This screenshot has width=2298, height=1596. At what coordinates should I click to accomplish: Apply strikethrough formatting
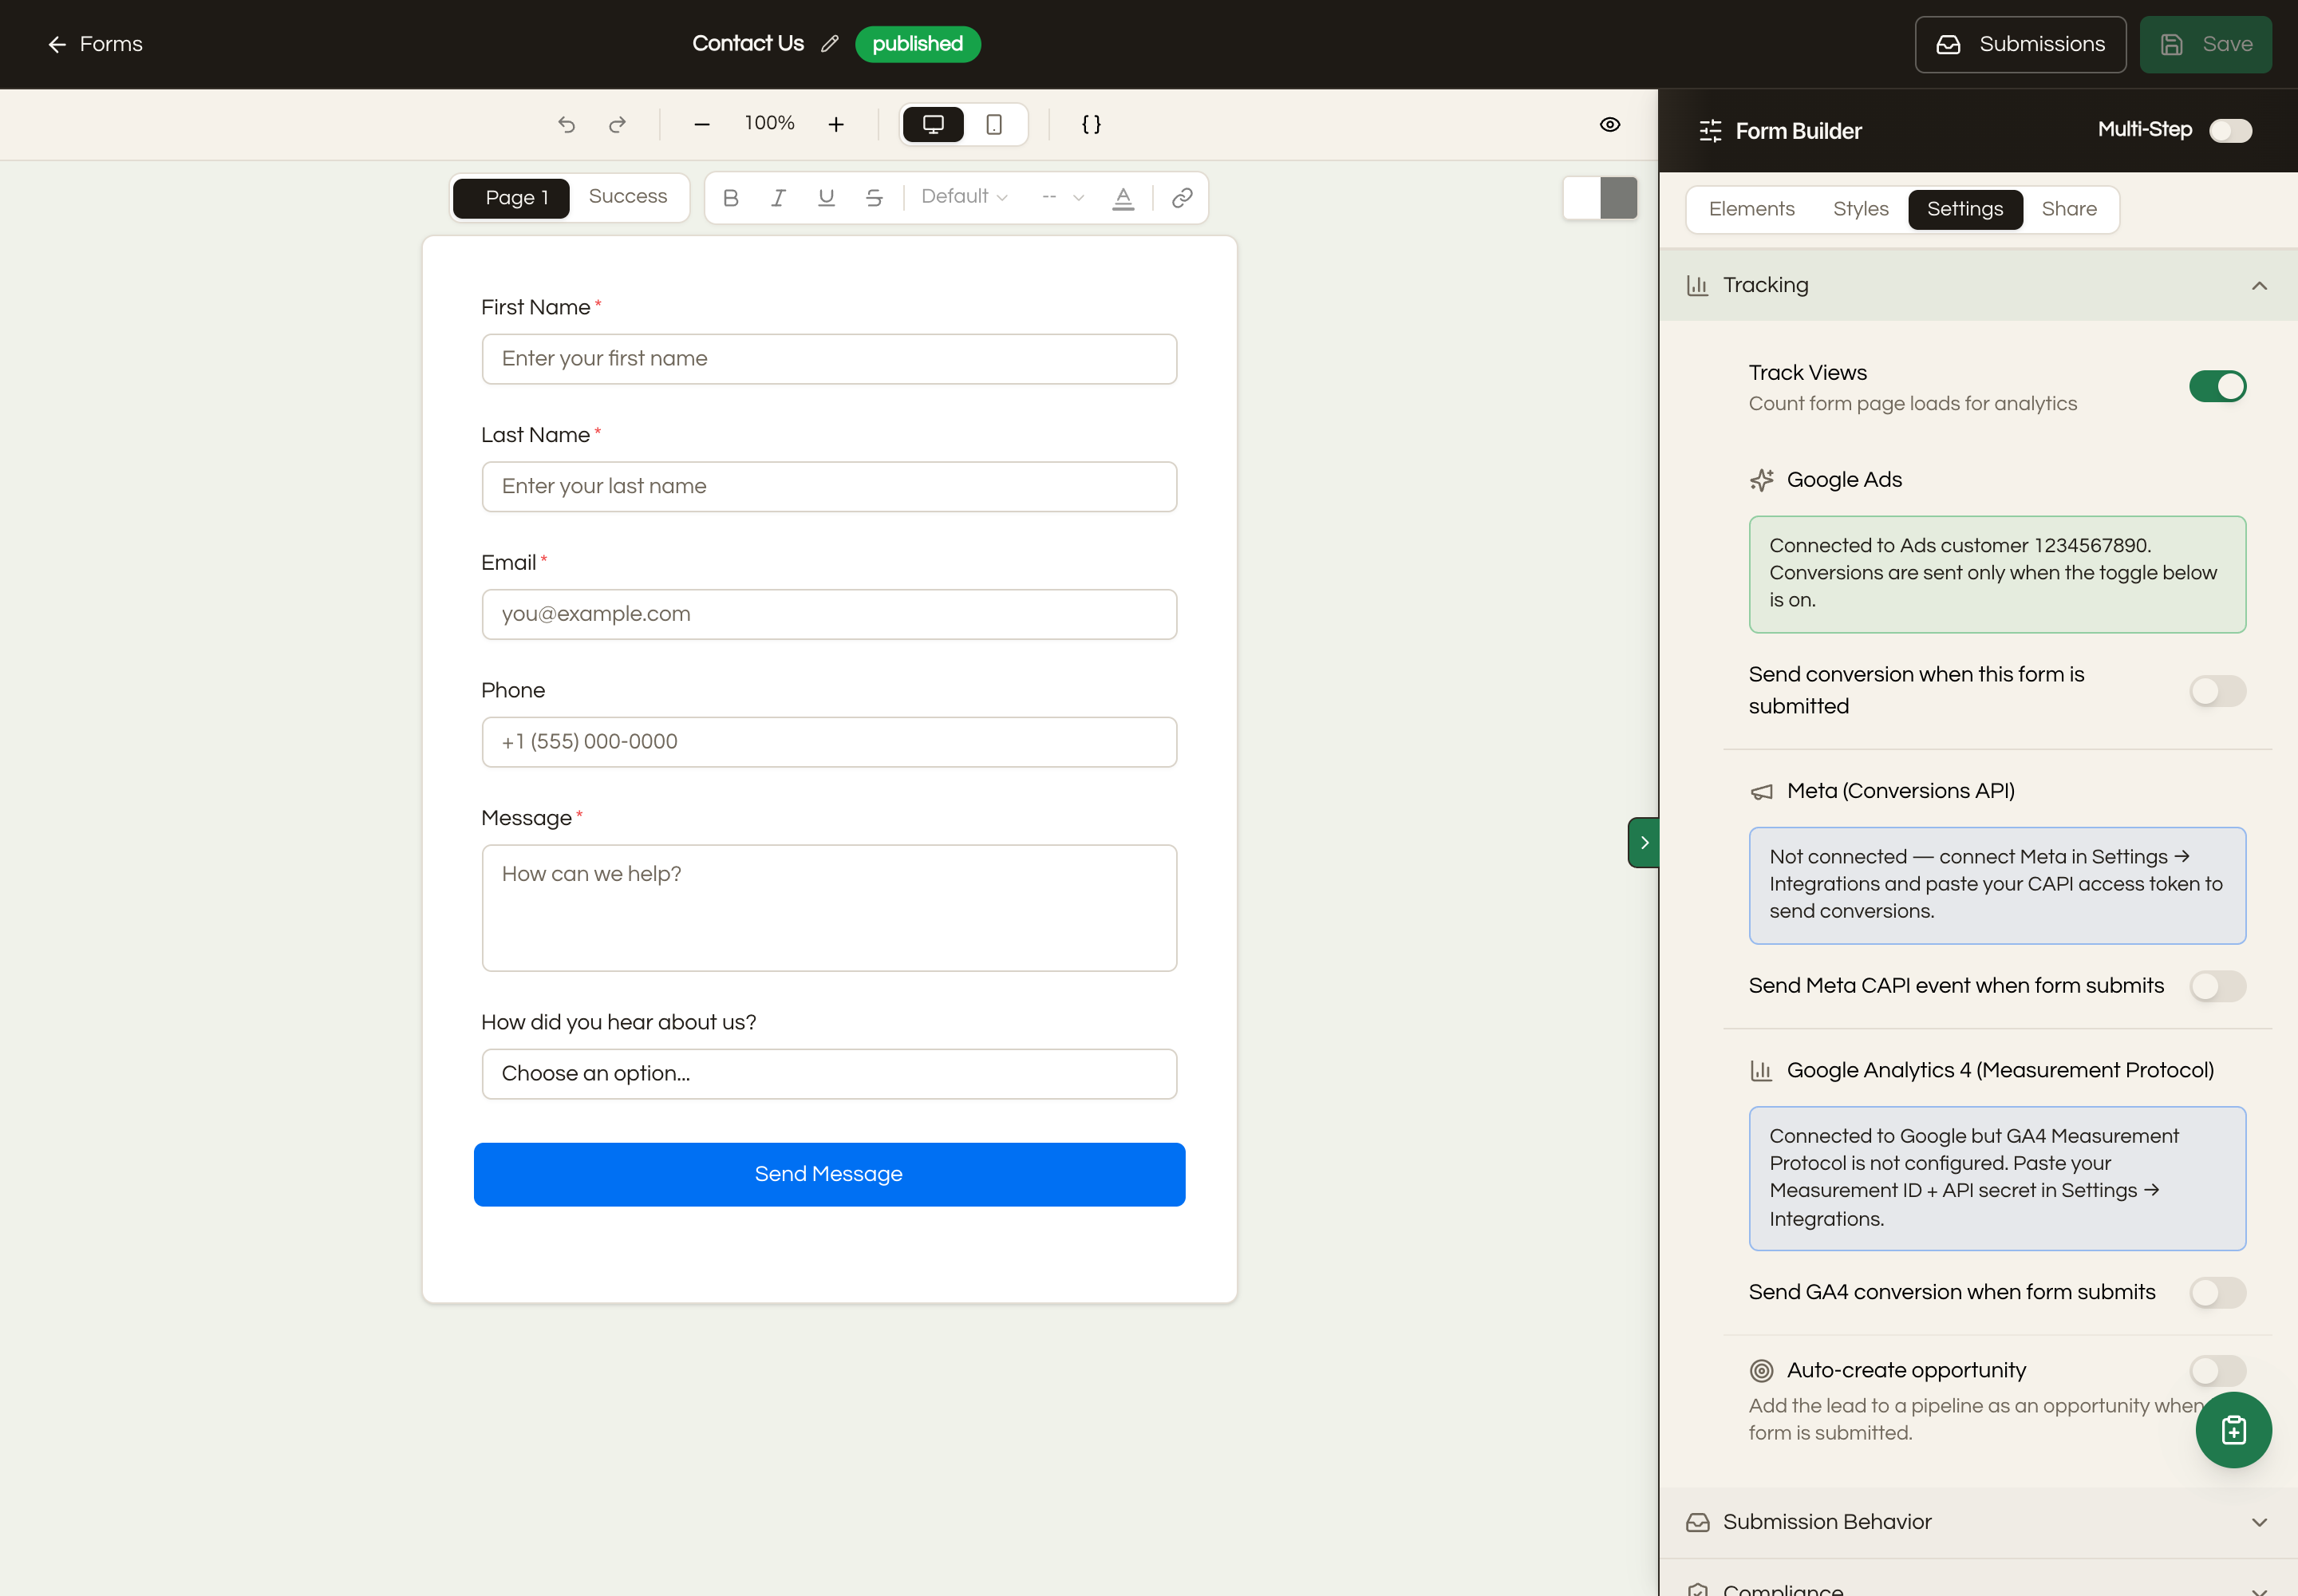(874, 198)
